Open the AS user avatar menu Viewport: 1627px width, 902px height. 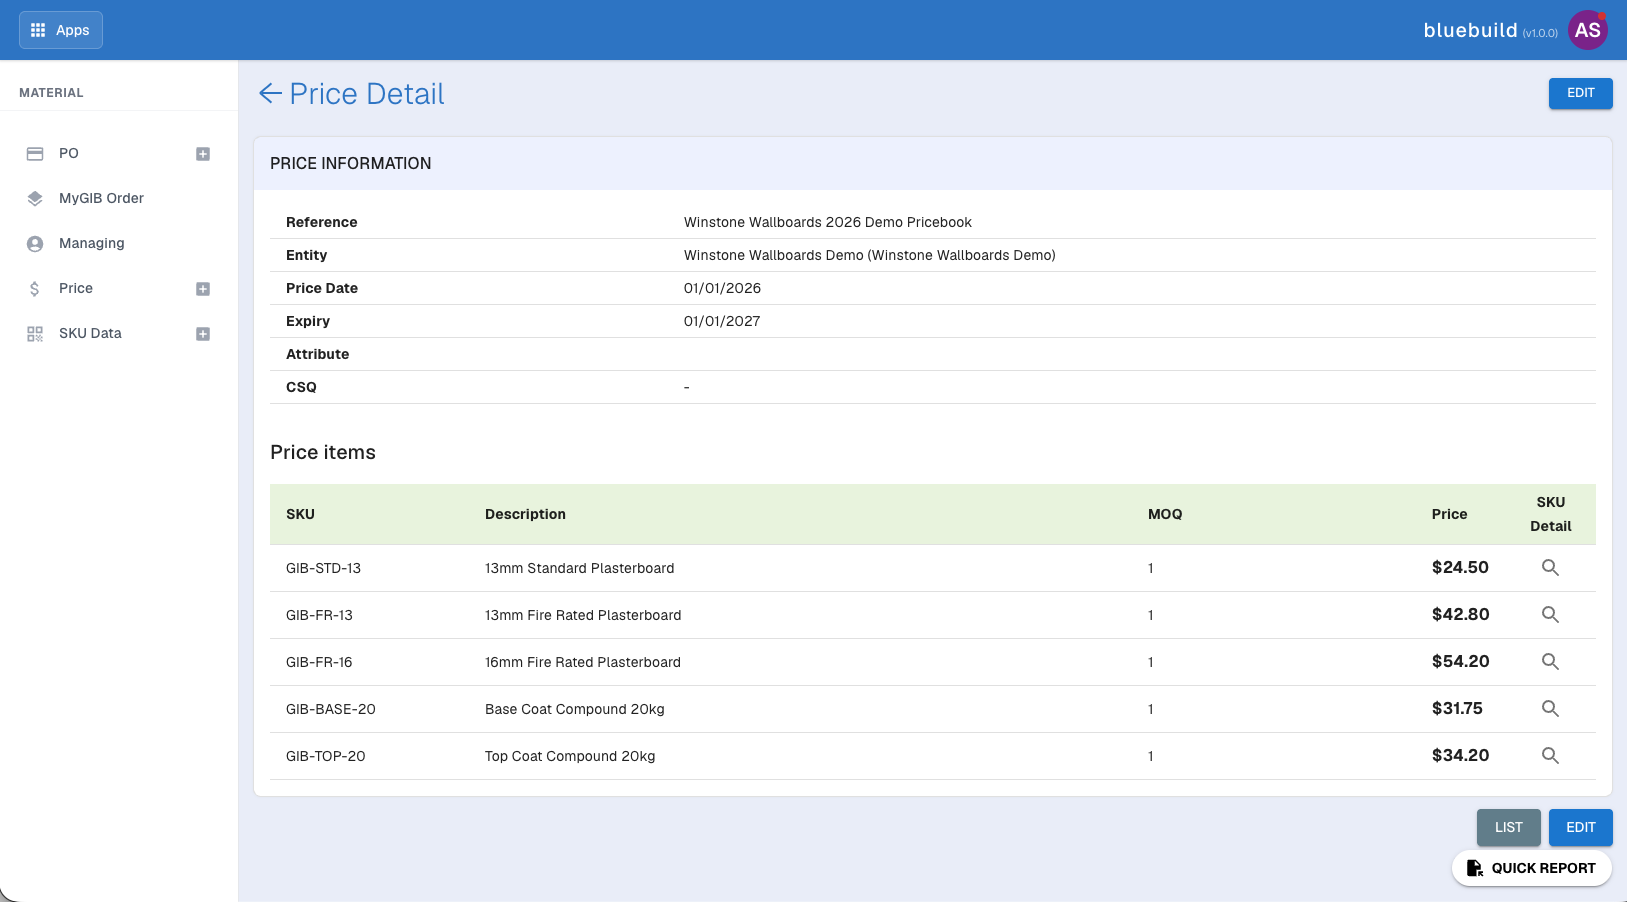tap(1587, 30)
